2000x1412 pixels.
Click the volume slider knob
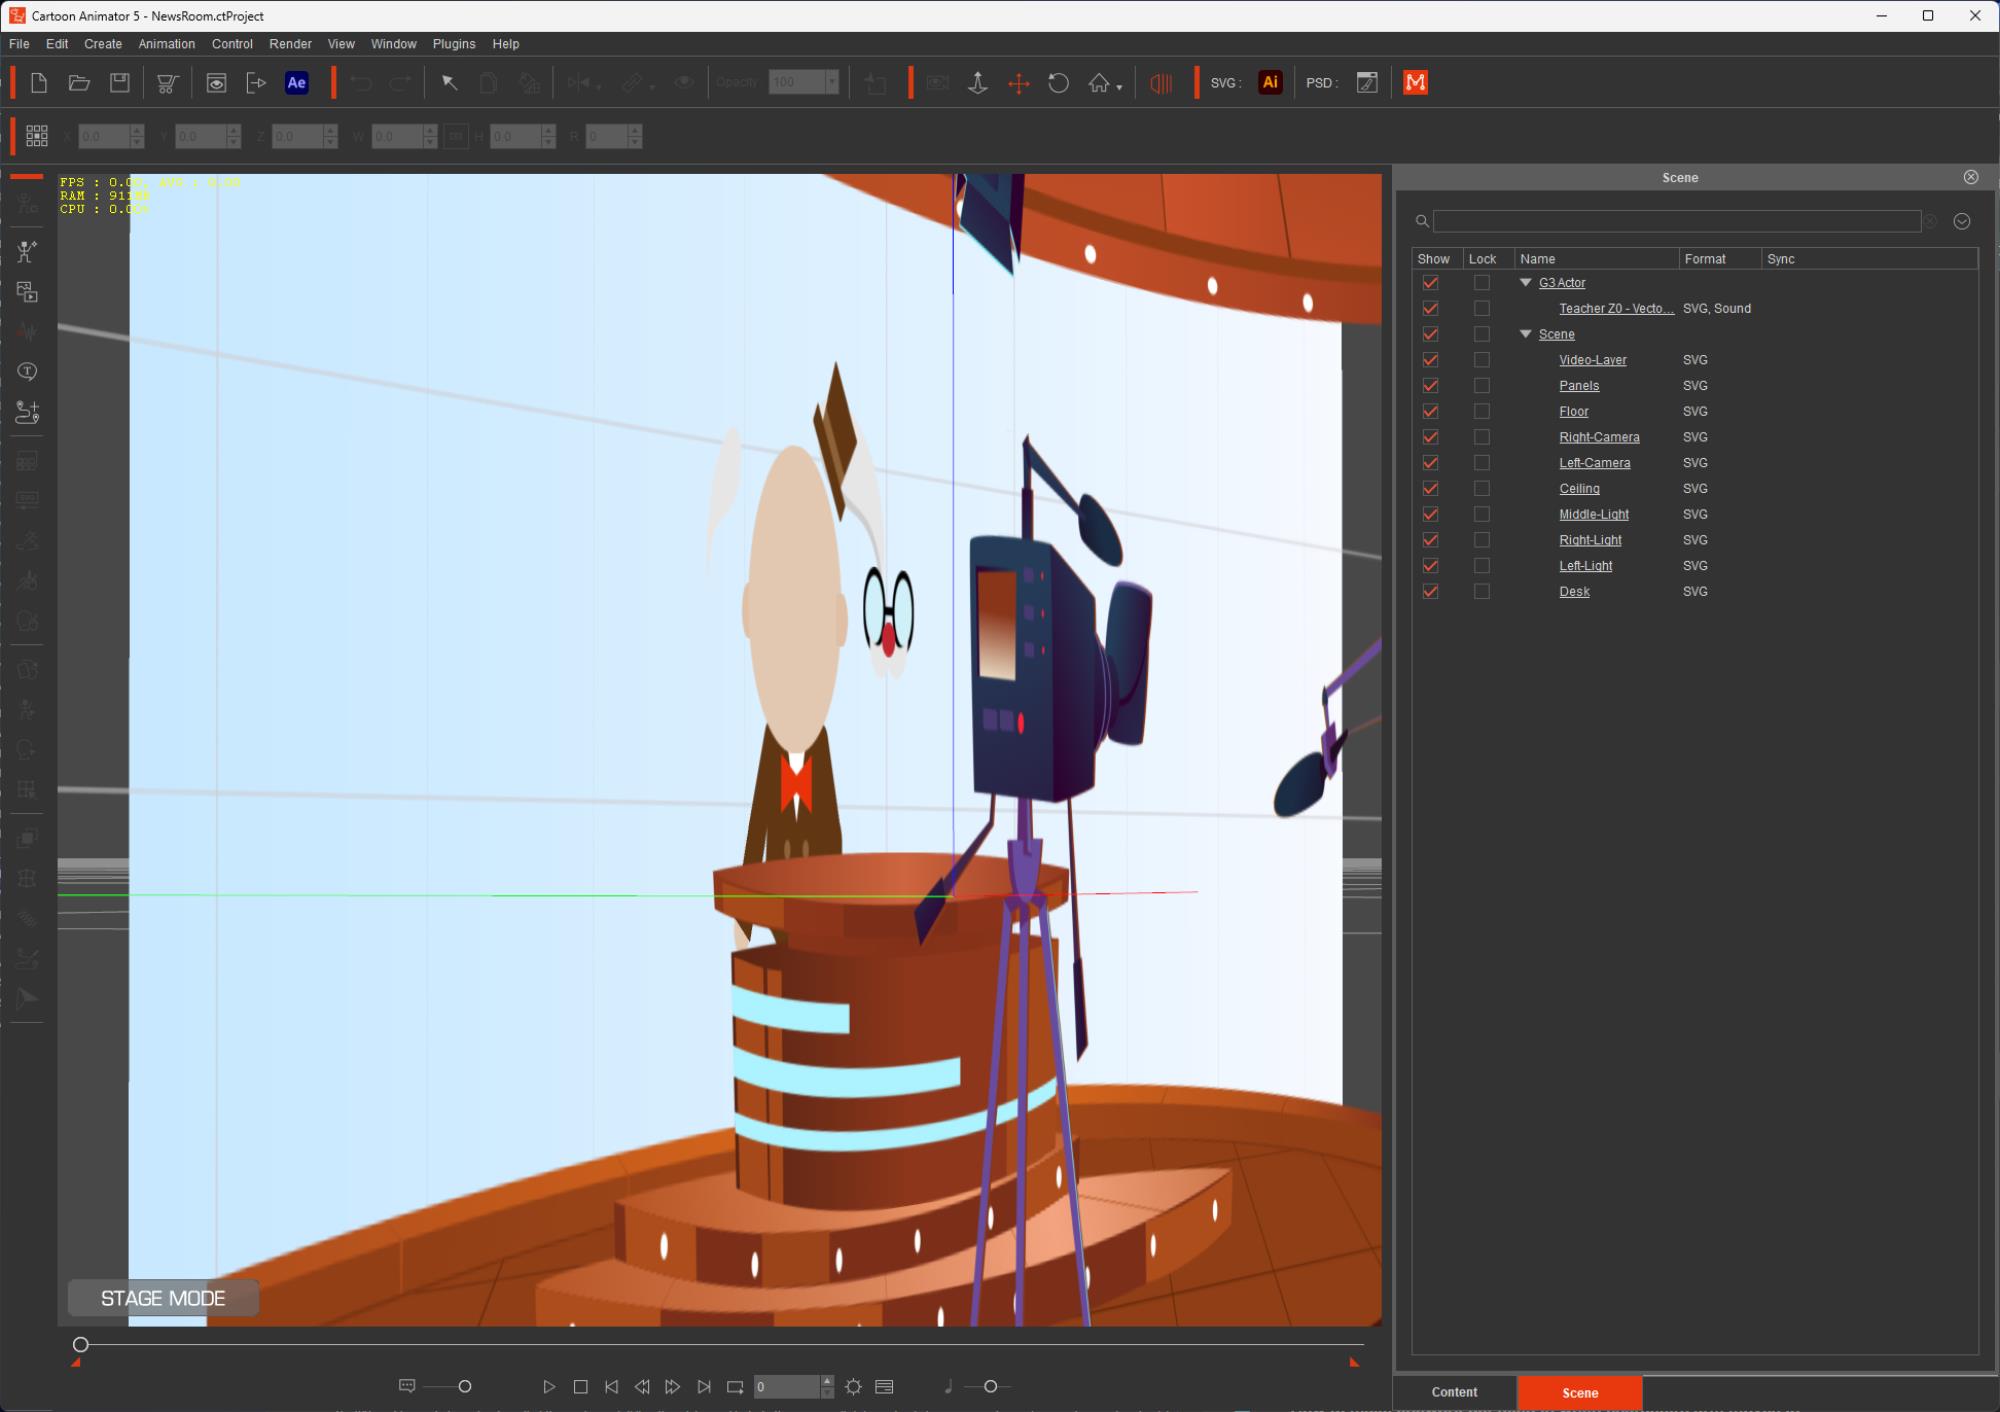point(990,1386)
